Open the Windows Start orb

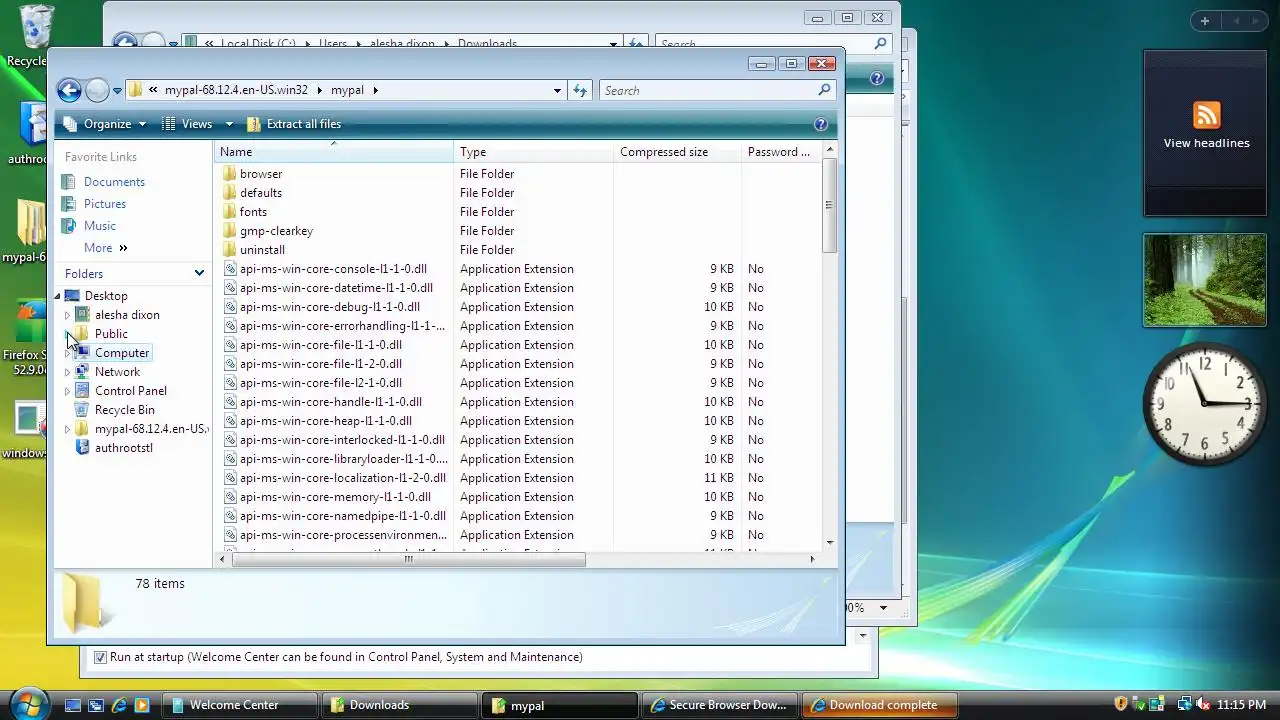(x=28, y=703)
